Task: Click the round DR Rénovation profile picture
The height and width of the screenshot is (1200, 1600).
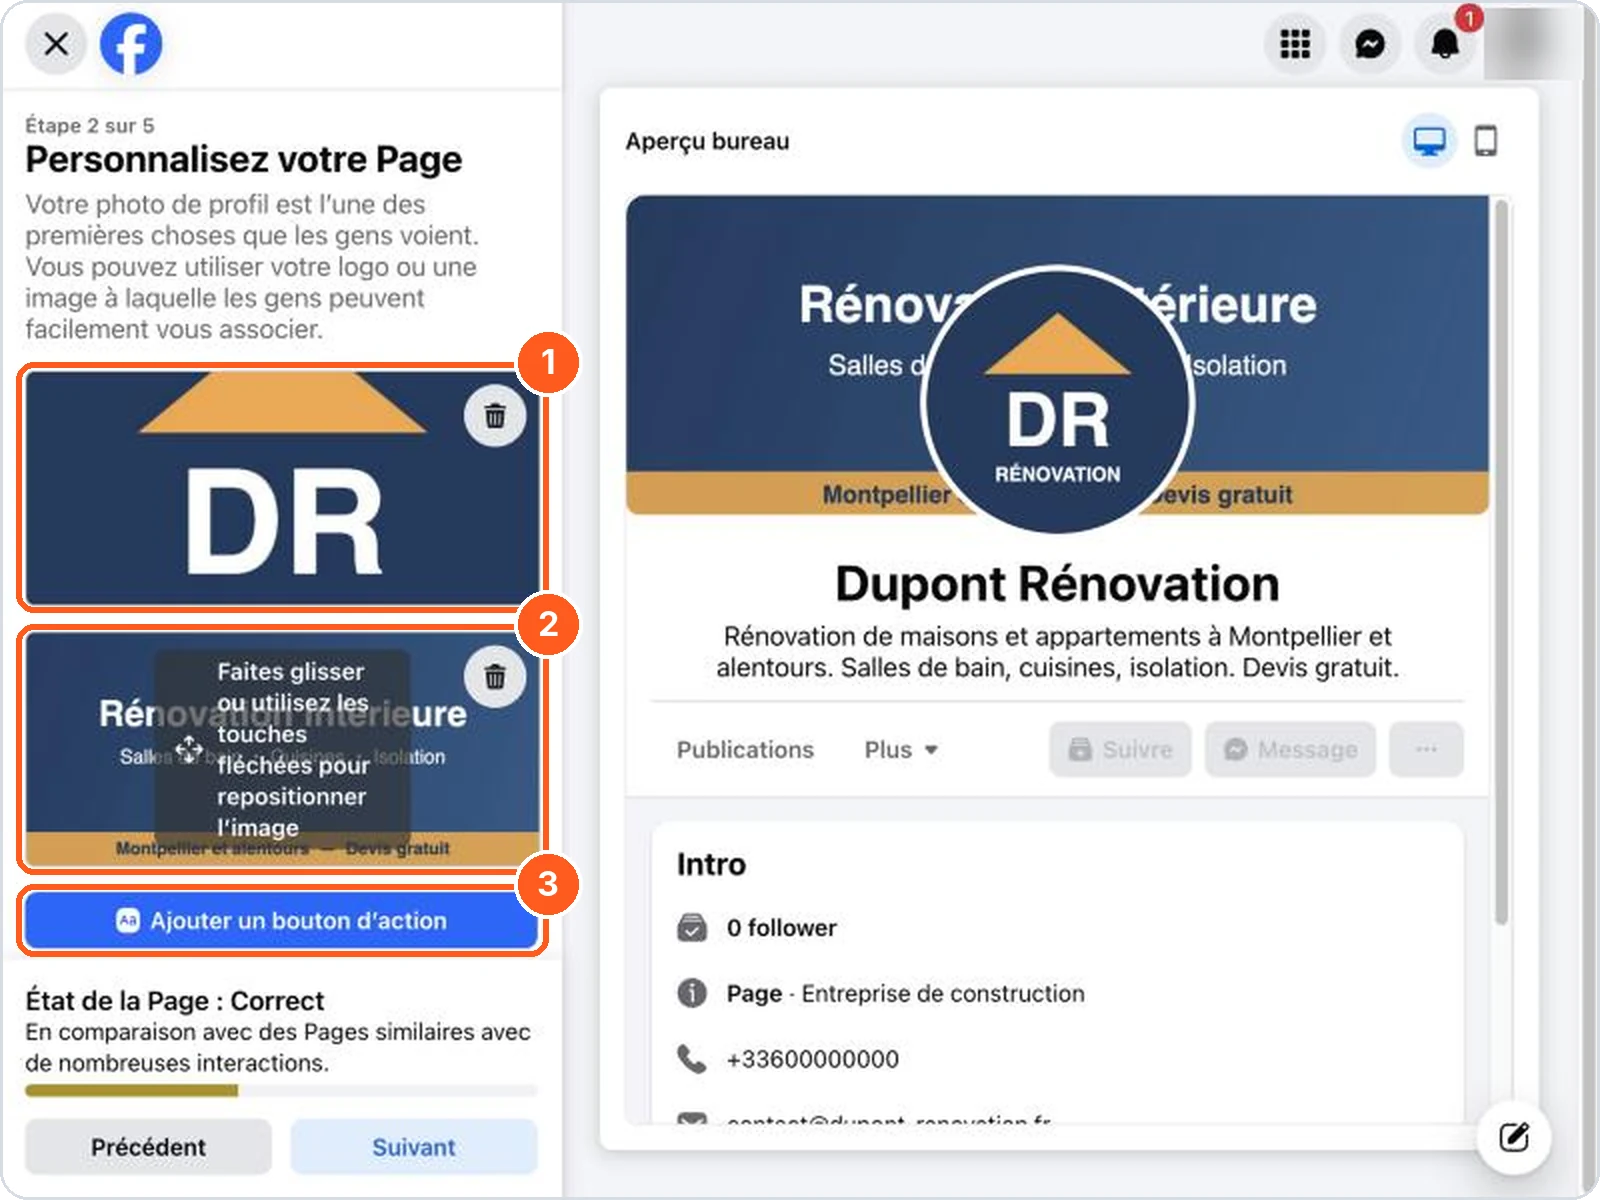Action: (1057, 400)
